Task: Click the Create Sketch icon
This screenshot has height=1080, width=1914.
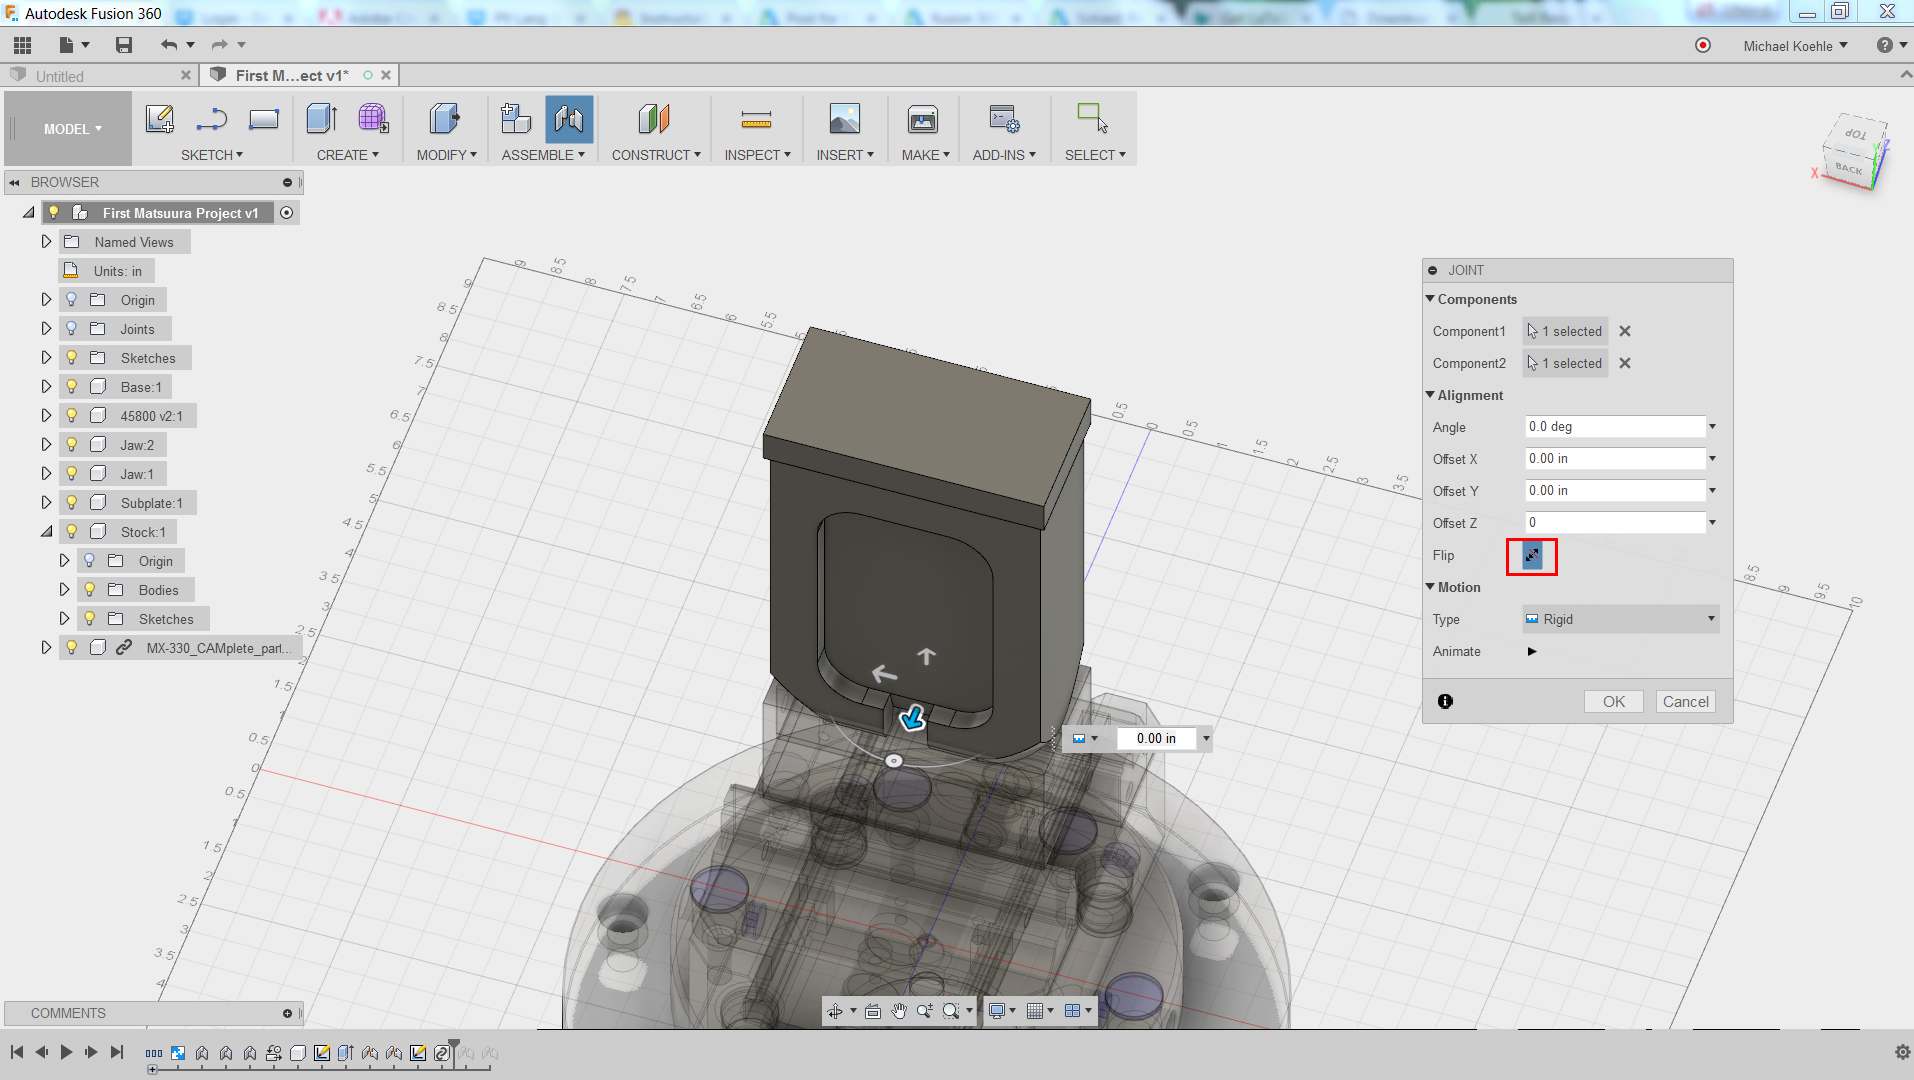Action: click(160, 119)
